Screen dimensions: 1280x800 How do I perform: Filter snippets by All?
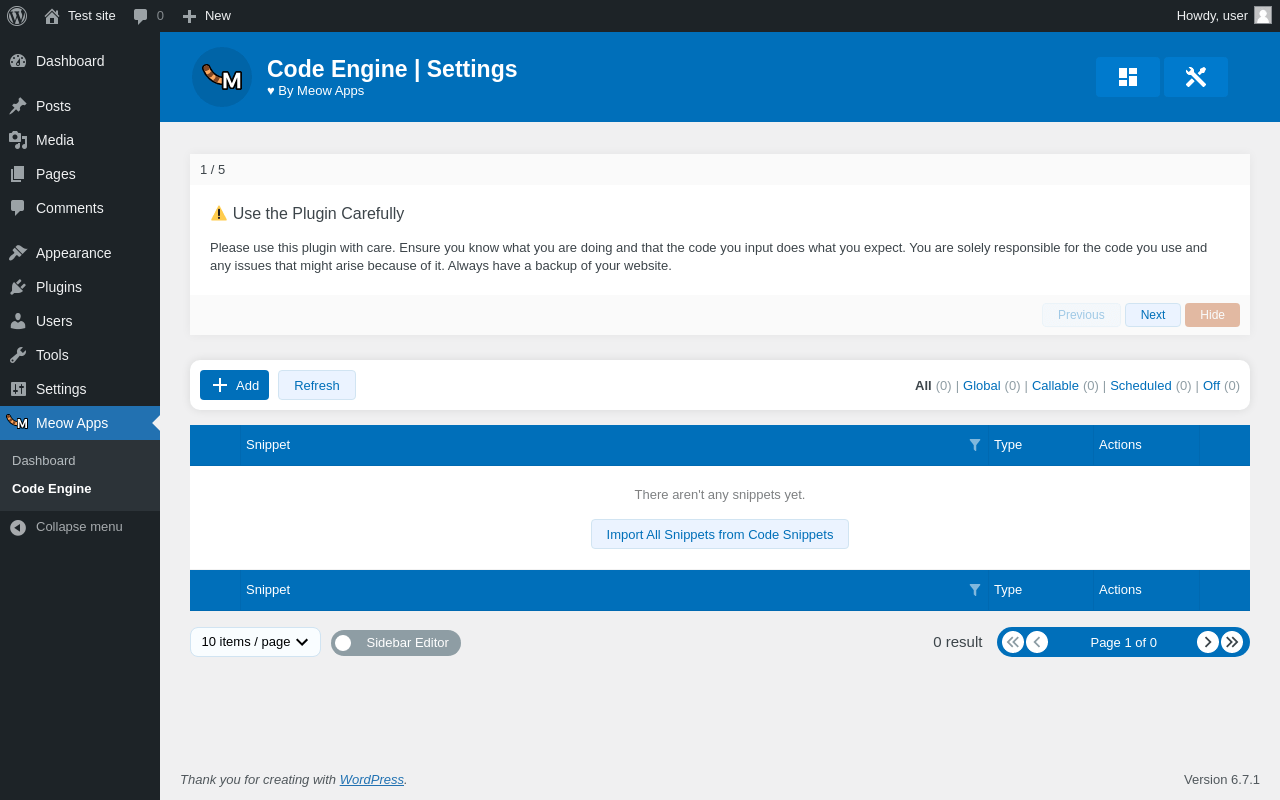(923, 386)
